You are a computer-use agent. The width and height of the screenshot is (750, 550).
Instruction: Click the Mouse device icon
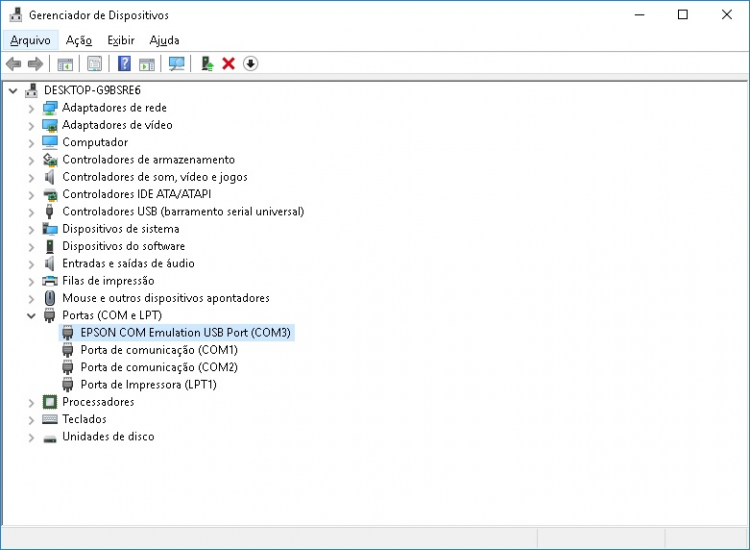pyautogui.click(x=50, y=298)
